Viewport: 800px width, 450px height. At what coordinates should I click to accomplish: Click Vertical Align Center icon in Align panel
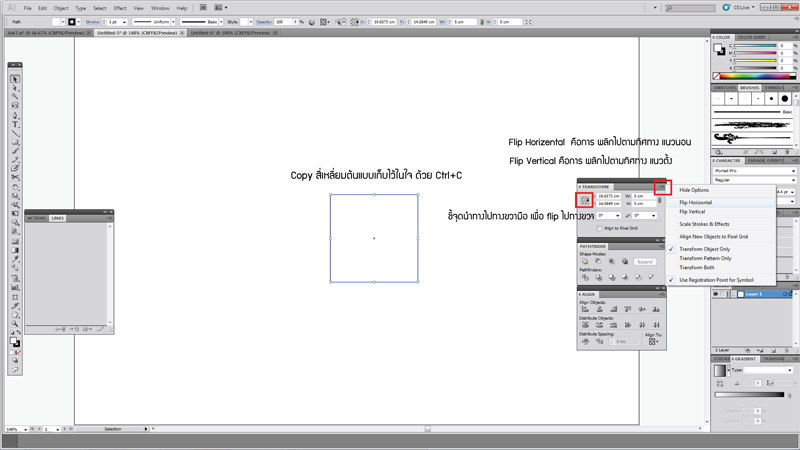[x=642, y=309]
